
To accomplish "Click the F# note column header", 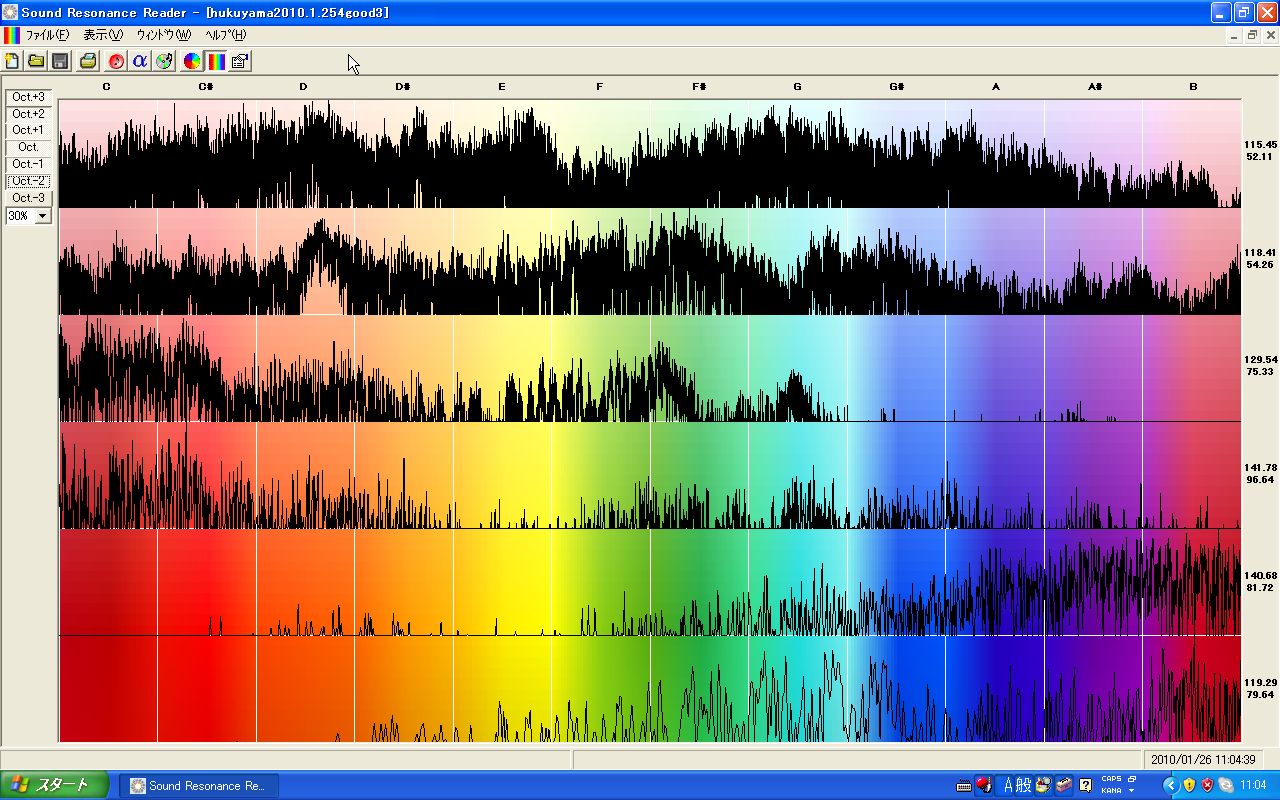I will 699,87.
